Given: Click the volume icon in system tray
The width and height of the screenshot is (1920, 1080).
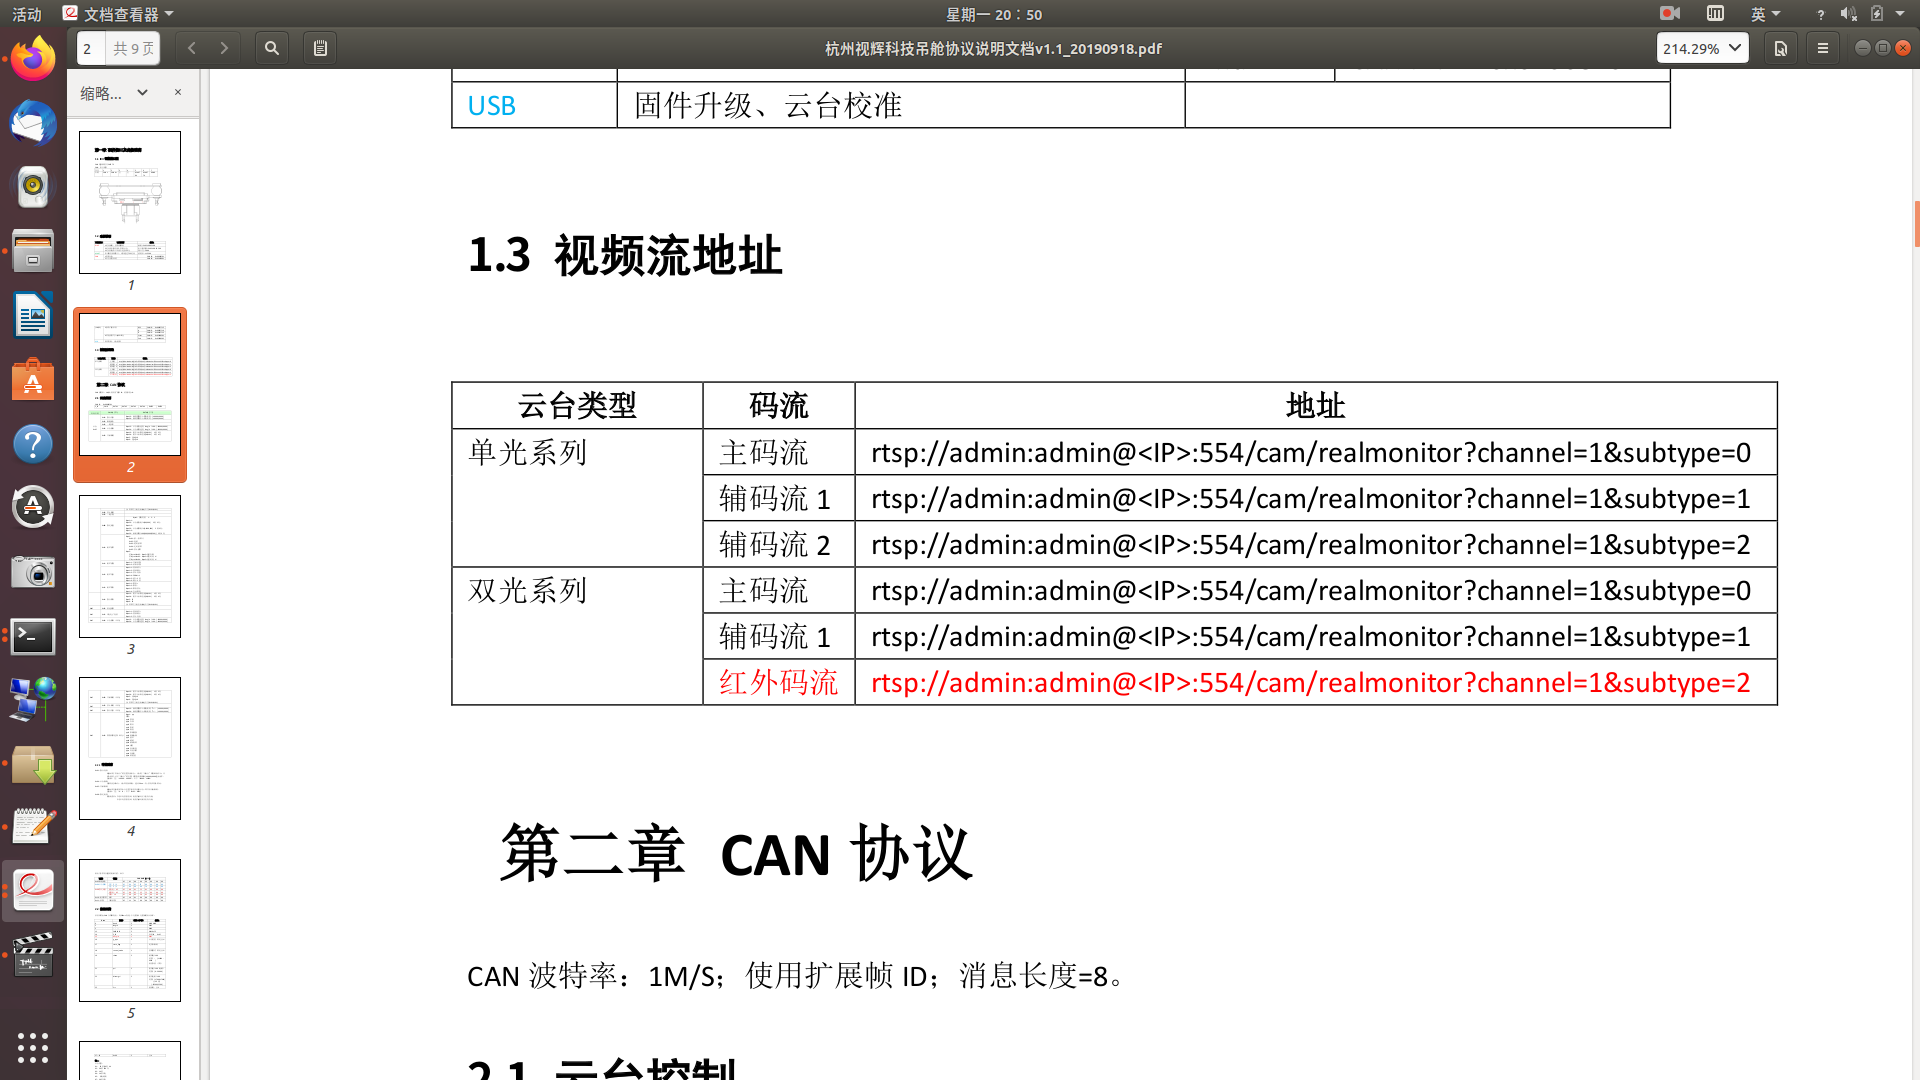Looking at the screenshot, I should pos(1848,14).
